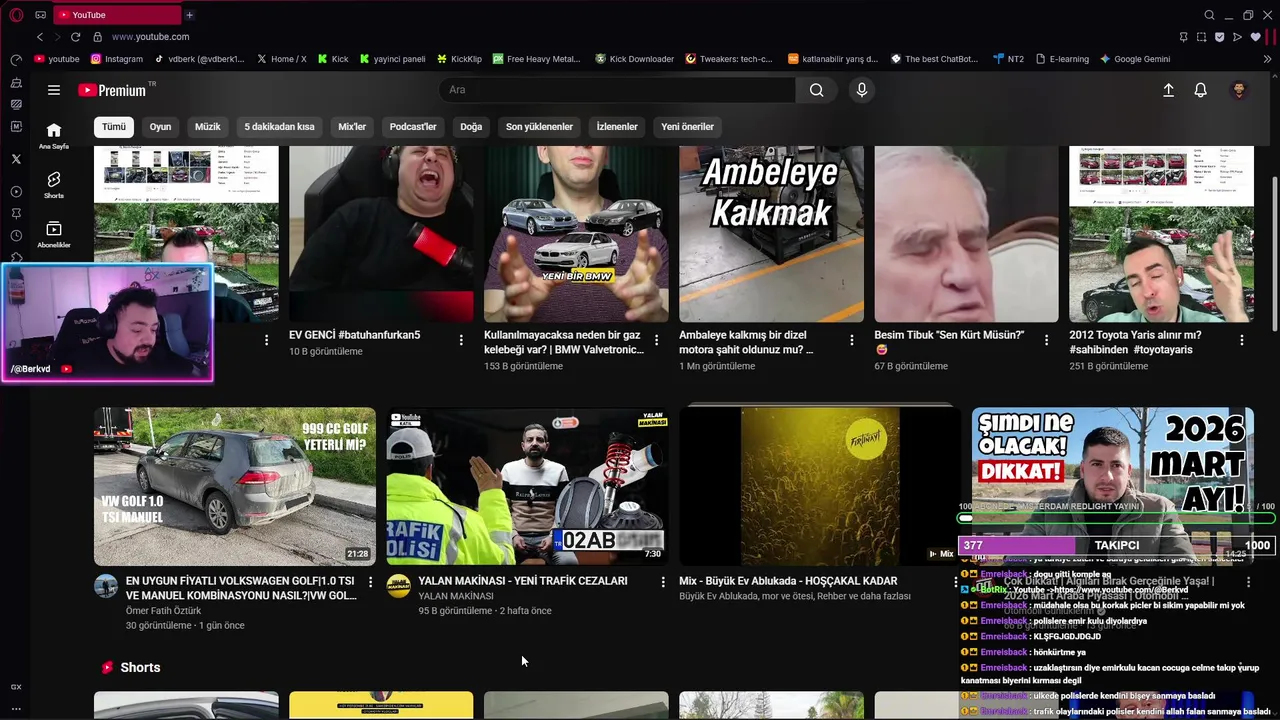This screenshot has width=1280, height=720.
Task: Open the Ambeleye Kalkmak short thumbnail
Action: [x=771, y=234]
